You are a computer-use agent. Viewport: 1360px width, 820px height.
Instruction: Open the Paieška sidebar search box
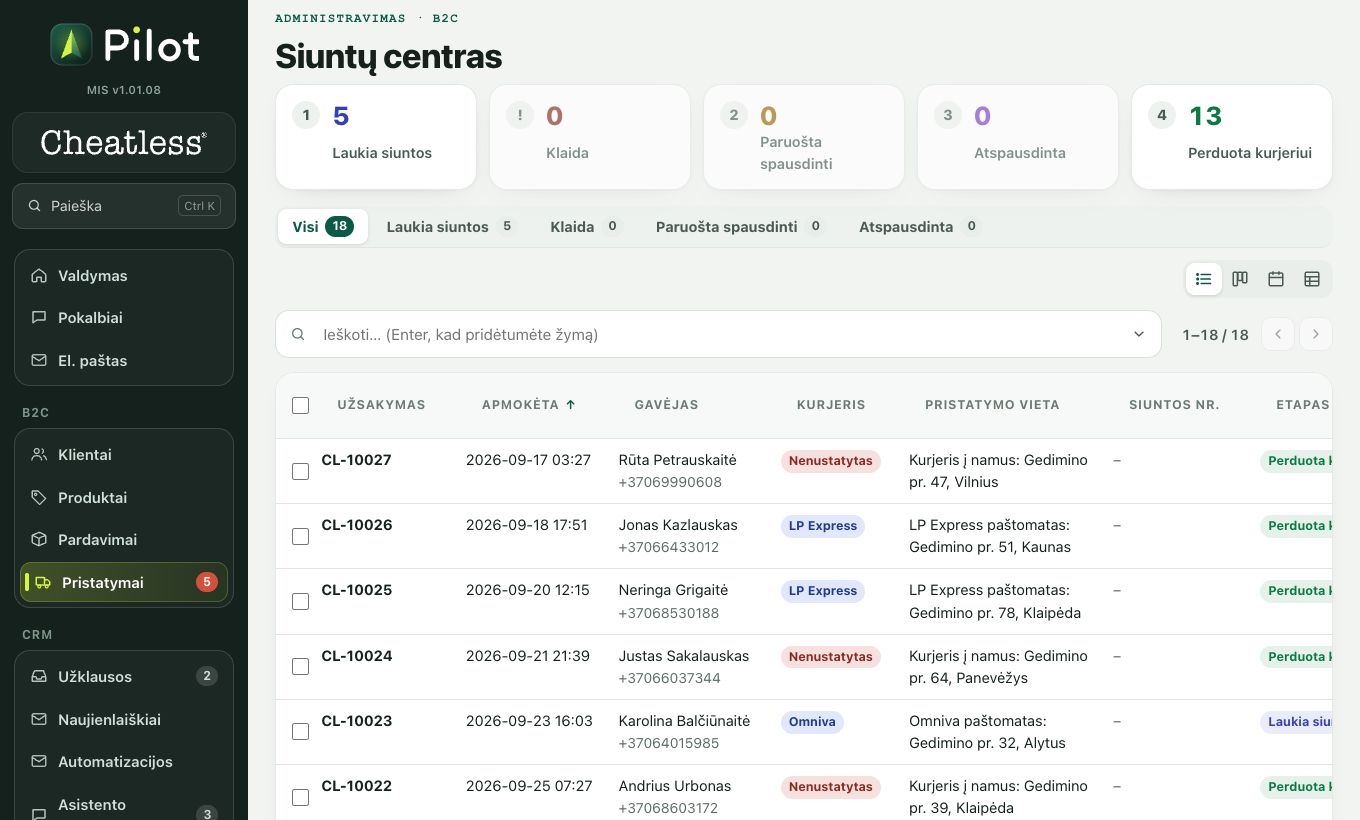pos(124,206)
